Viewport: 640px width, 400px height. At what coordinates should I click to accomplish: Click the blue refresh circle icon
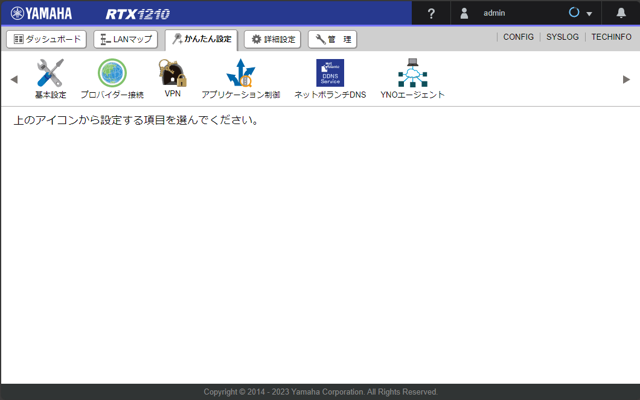pyautogui.click(x=574, y=13)
